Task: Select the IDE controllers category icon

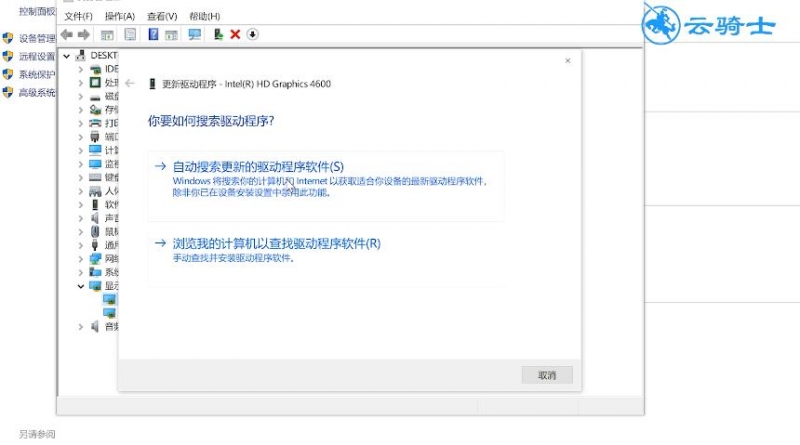Action: (x=95, y=69)
